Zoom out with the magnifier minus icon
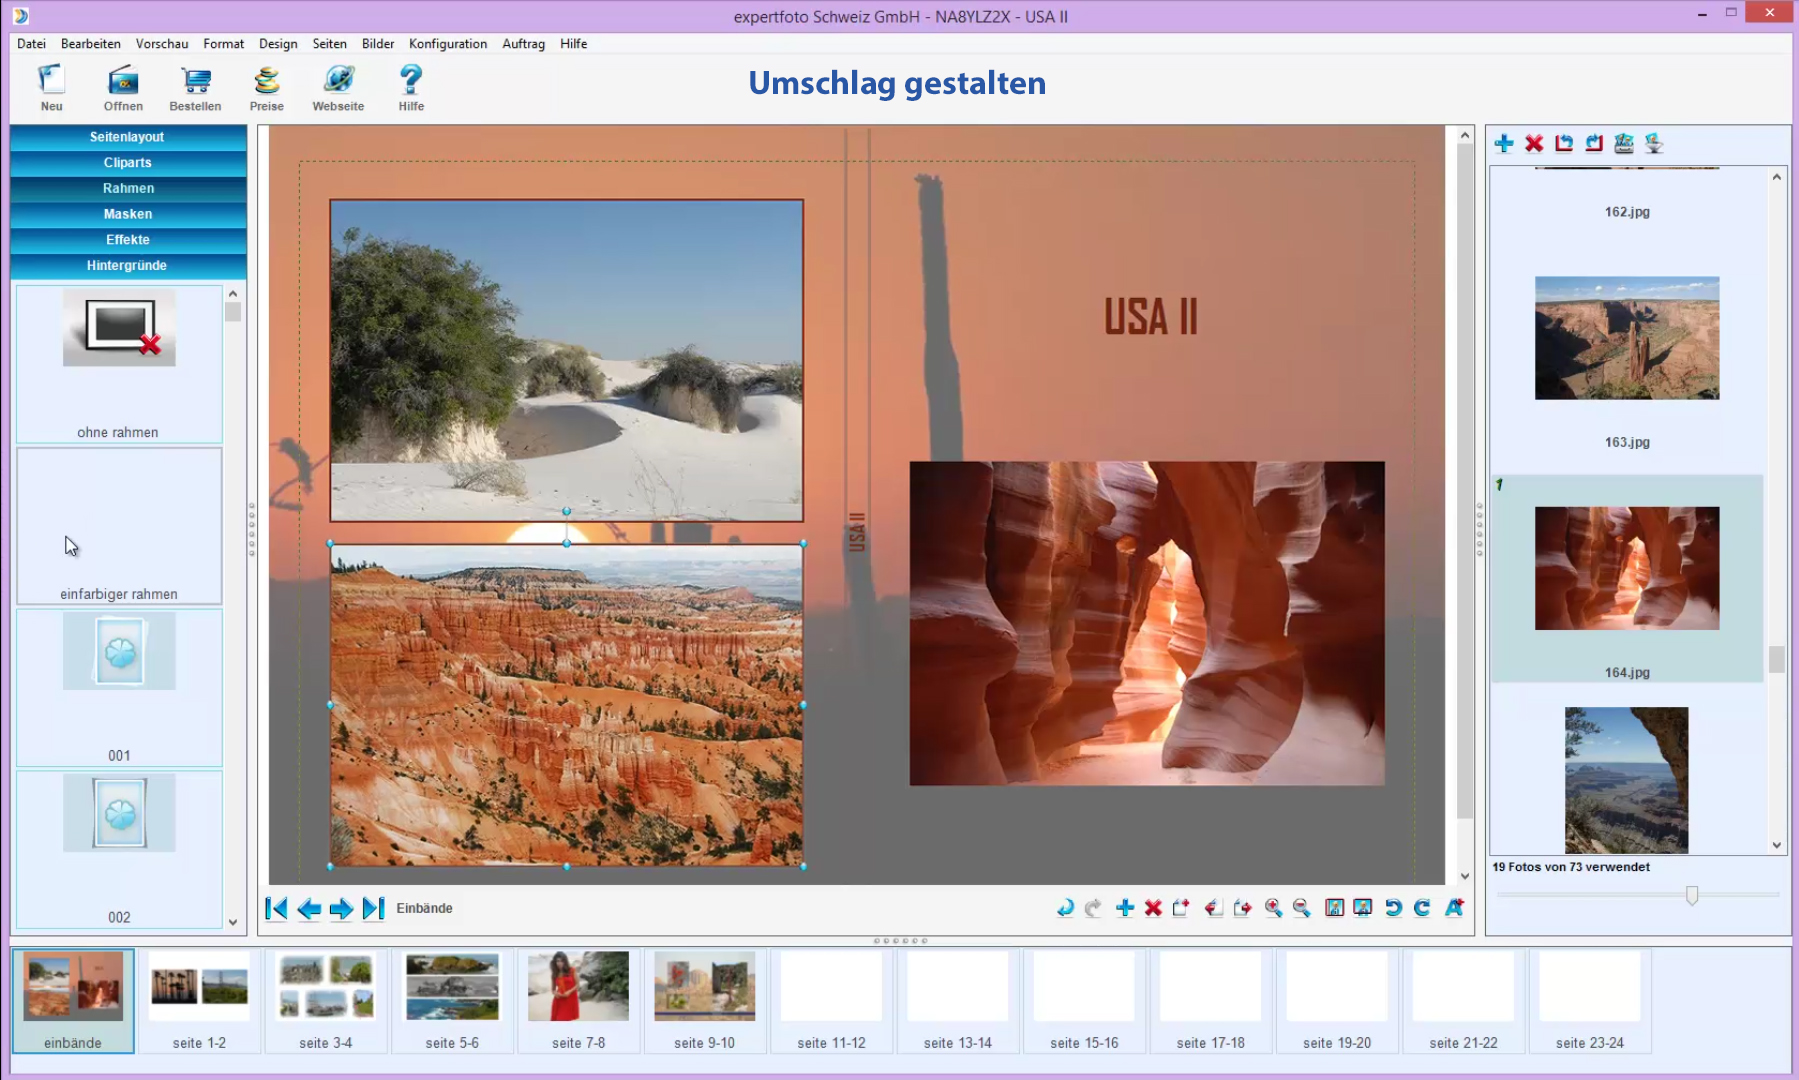The width and height of the screenshot is (1799, 1080). 1301,907
